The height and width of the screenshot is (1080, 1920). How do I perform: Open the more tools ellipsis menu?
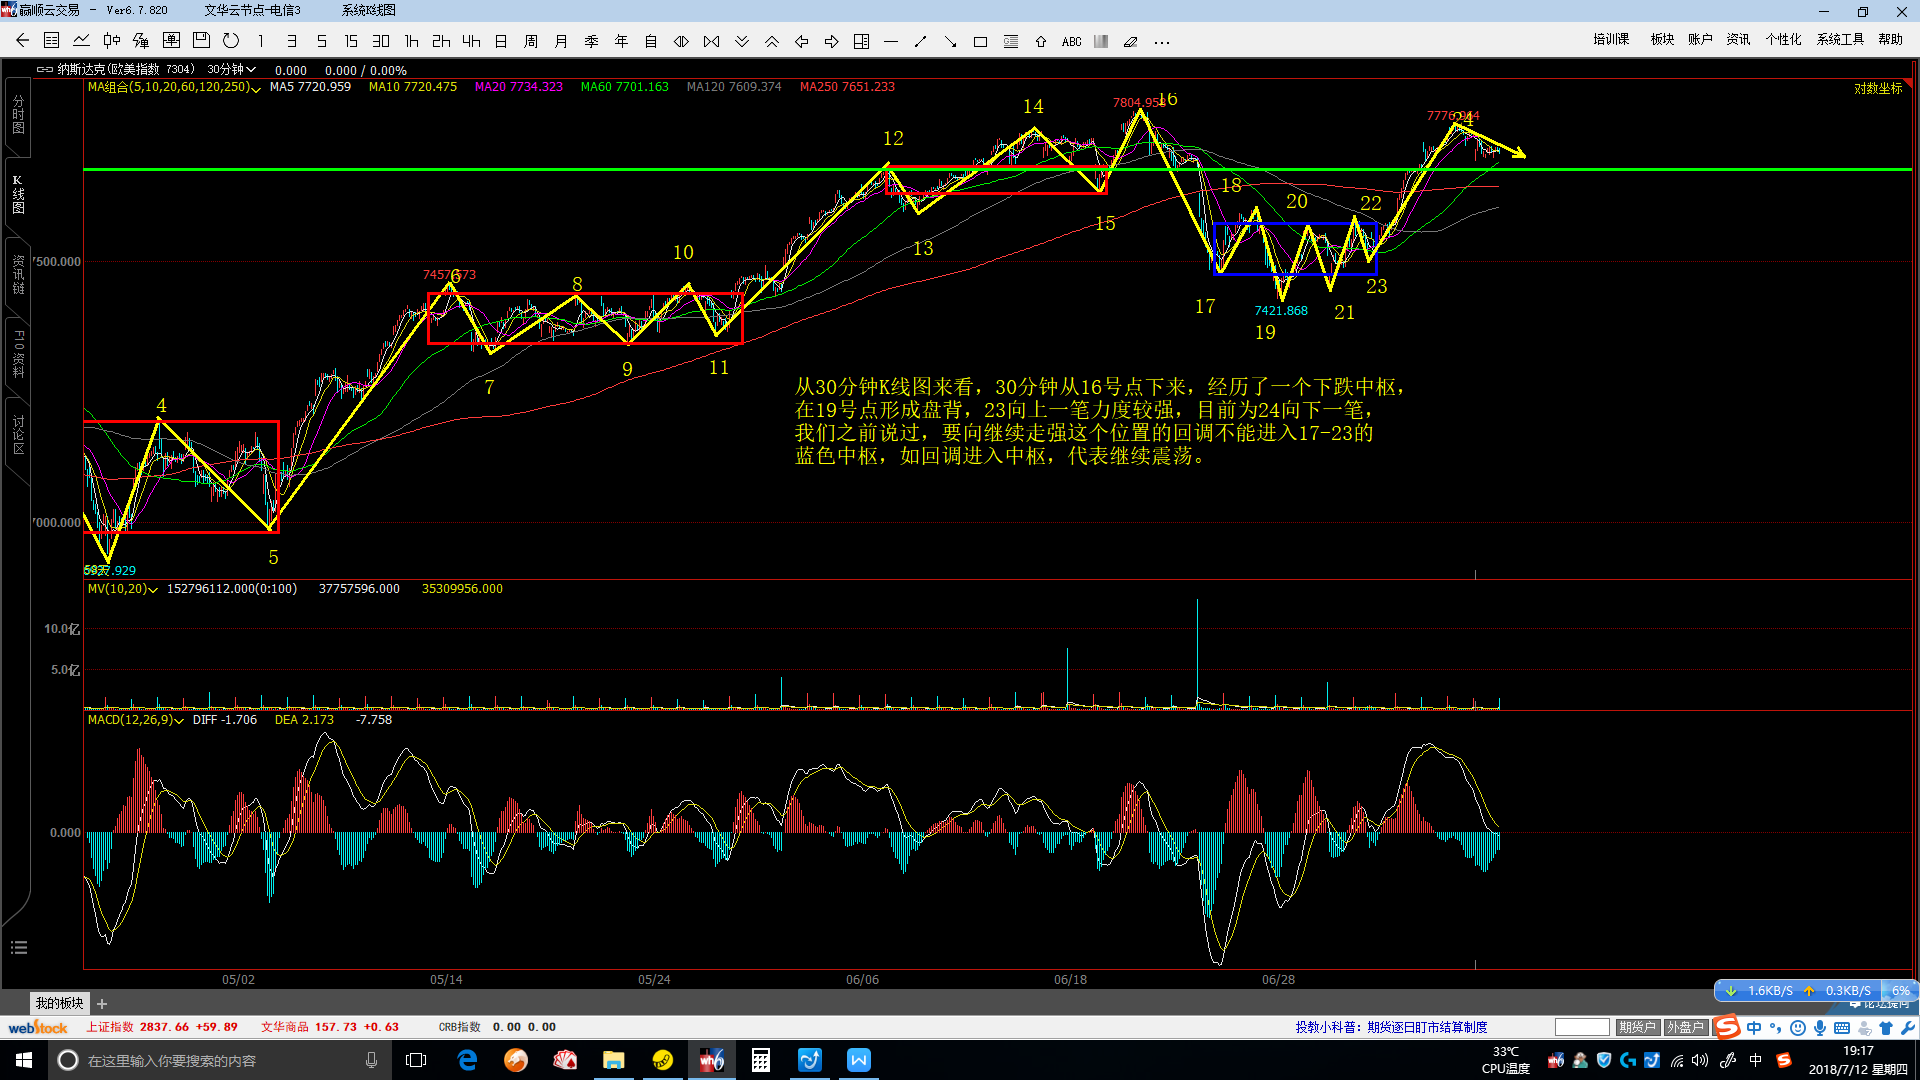tap(1161, 41)
